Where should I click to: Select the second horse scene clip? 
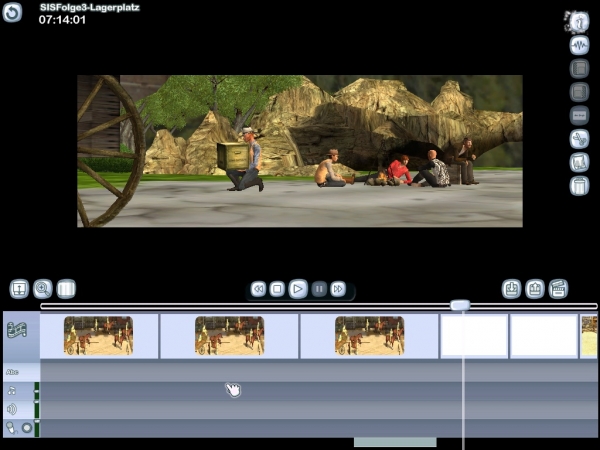[x=229, y=336]
